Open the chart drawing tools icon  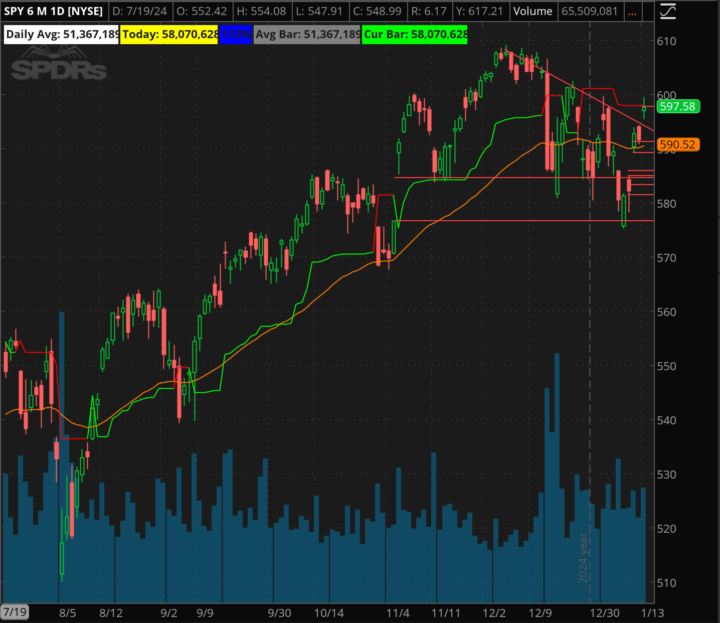[668, 11]
